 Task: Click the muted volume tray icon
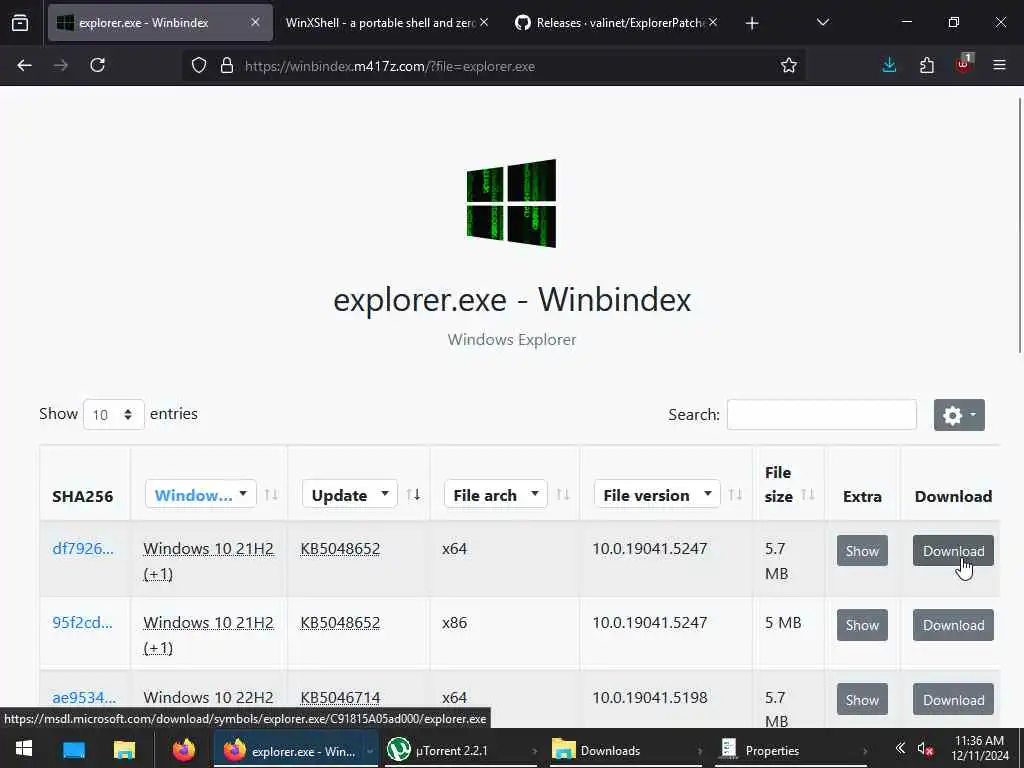pyautogui.click(x=925, y=749)
